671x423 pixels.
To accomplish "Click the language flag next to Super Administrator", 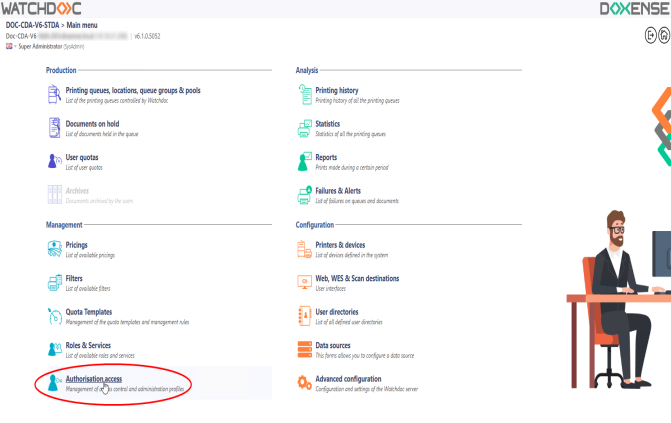I will tap(9, 47).
